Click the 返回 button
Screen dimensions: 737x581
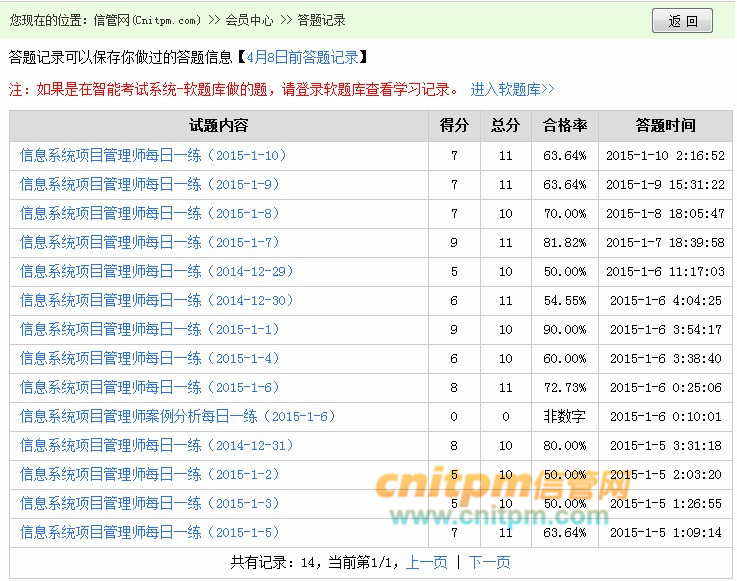682,21
